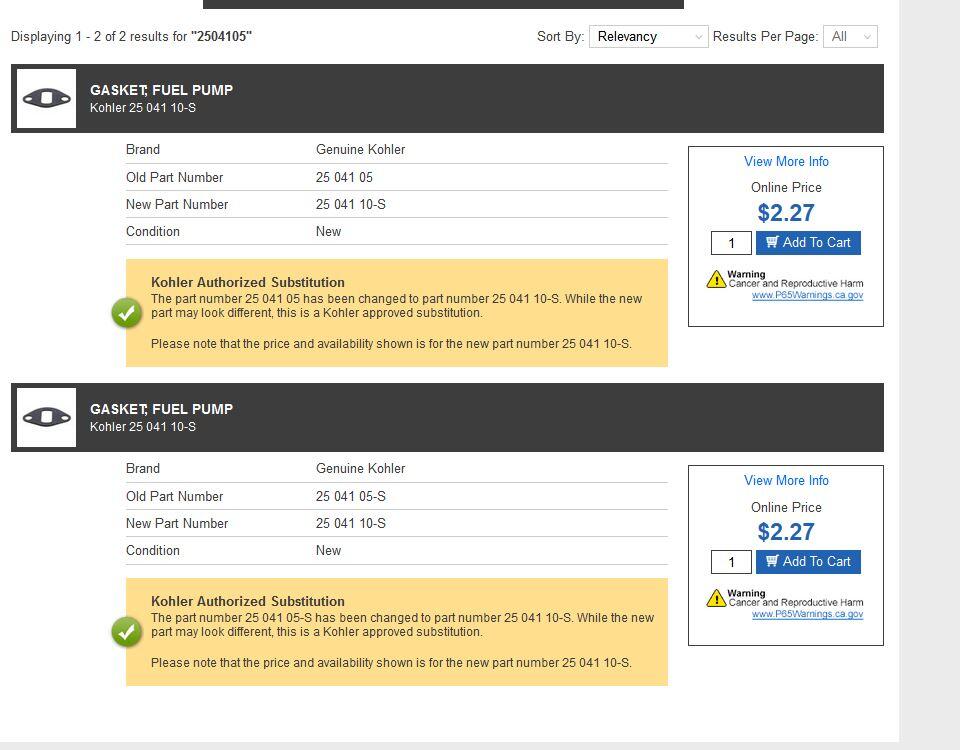Open View More Info for second gasket

click(786, 481)
